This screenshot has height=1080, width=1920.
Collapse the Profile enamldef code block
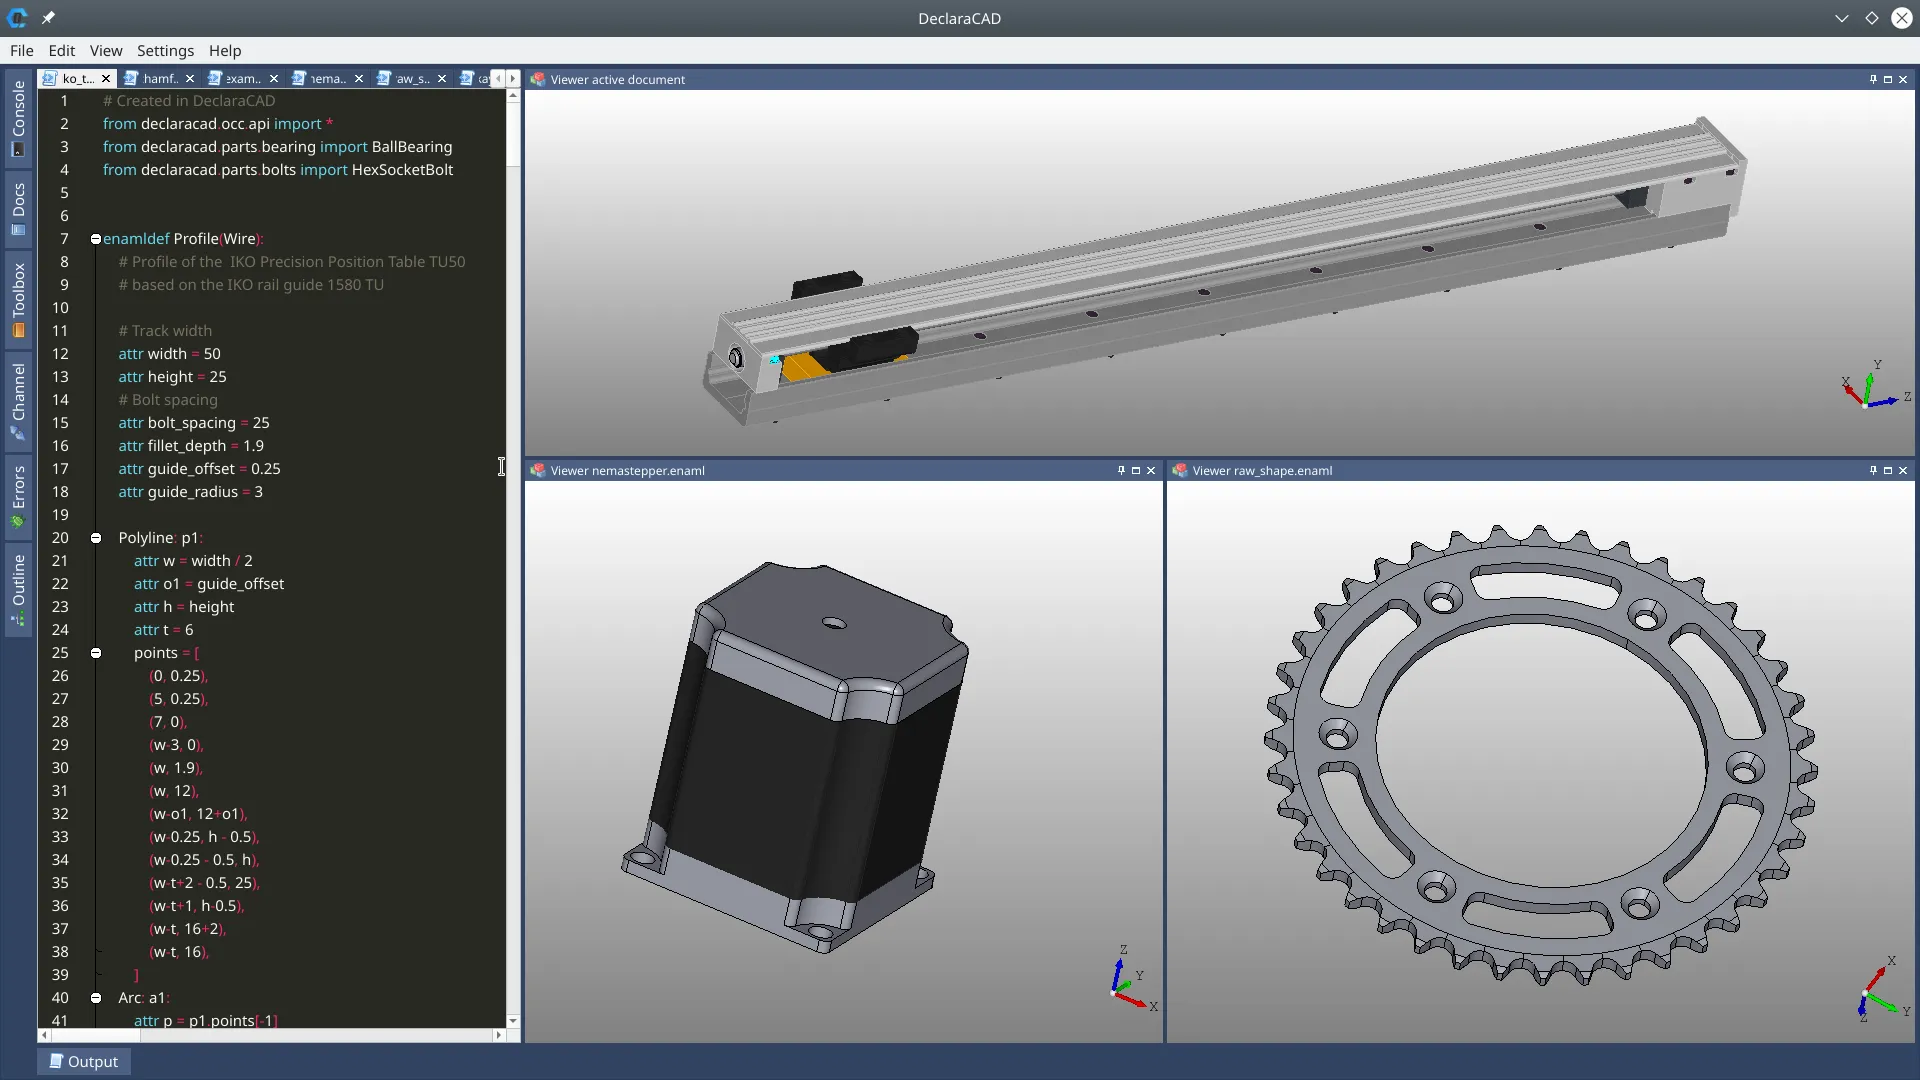95,239
